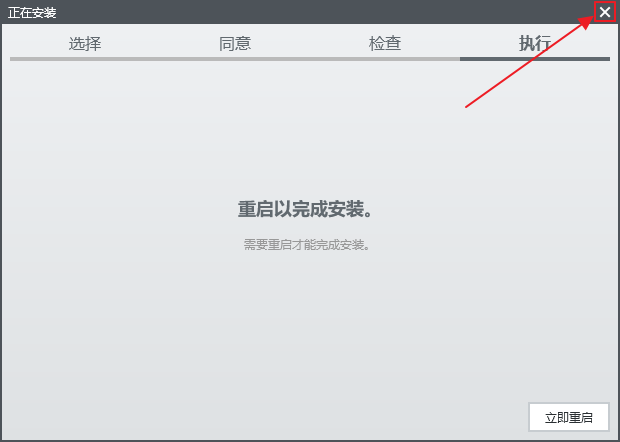Click the 正在安装 window title

click(x=32, y=13)
